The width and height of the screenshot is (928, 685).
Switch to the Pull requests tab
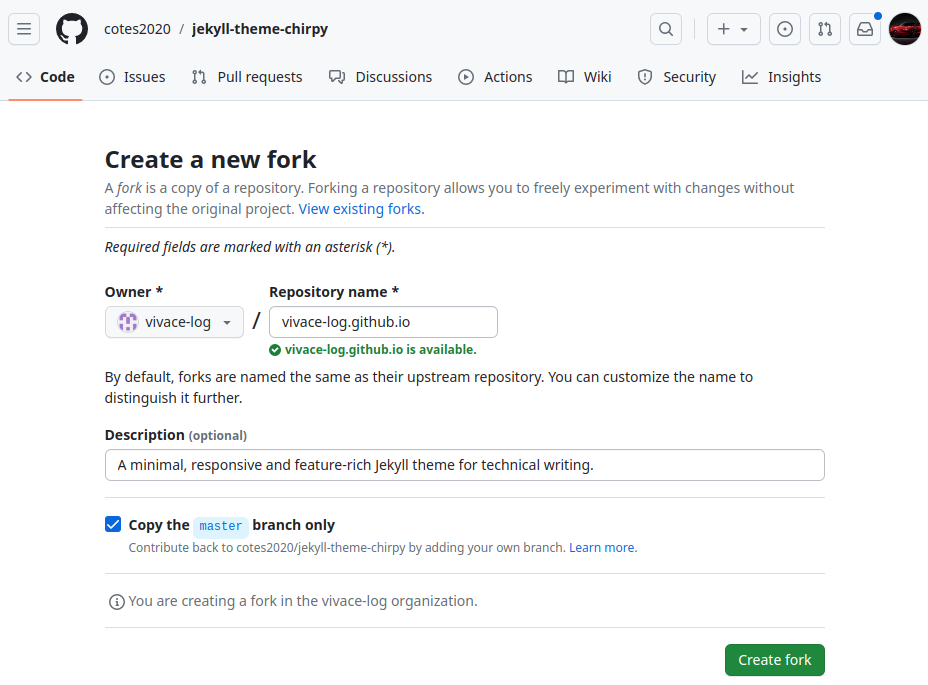click(x=247, y=77)
